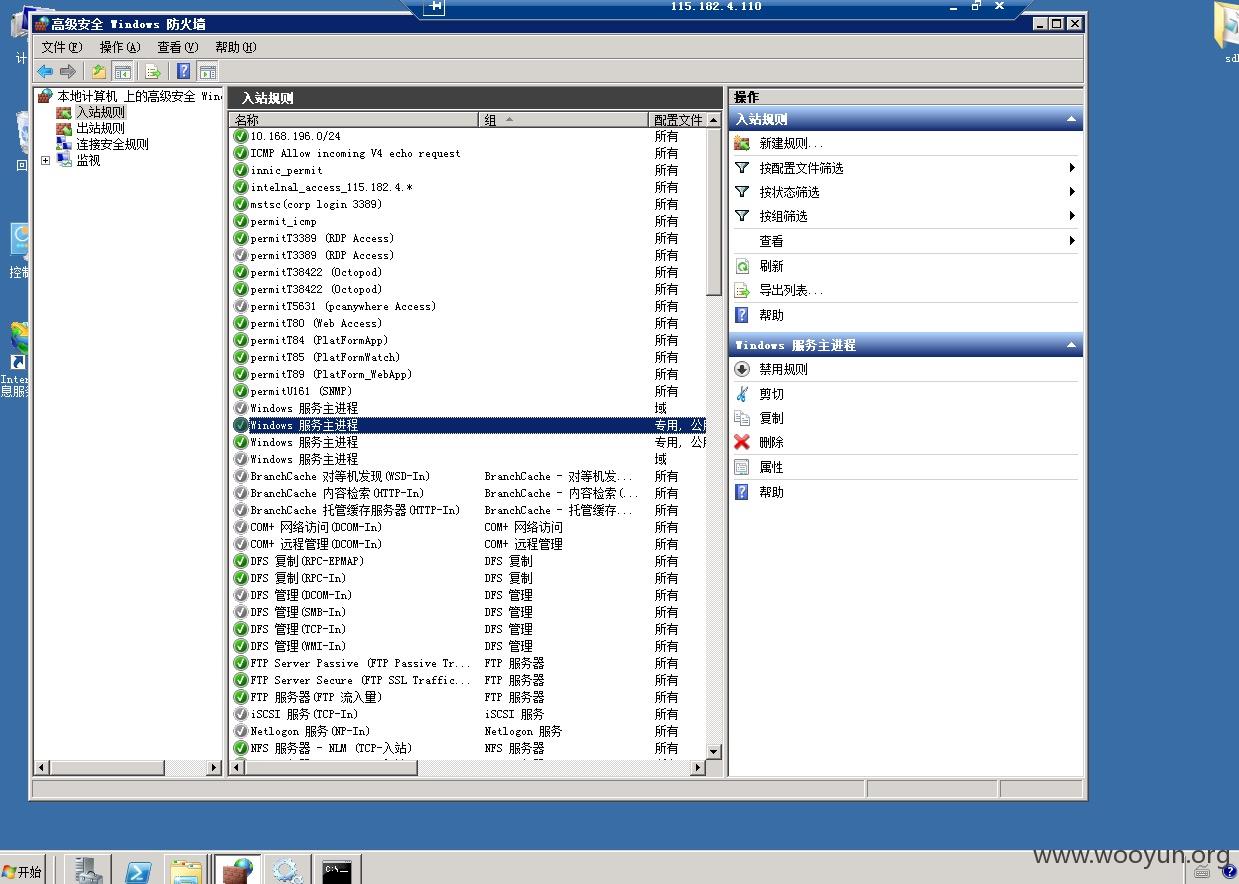
Task: Click the 剪切 scissors action
Action: (771, 394)
